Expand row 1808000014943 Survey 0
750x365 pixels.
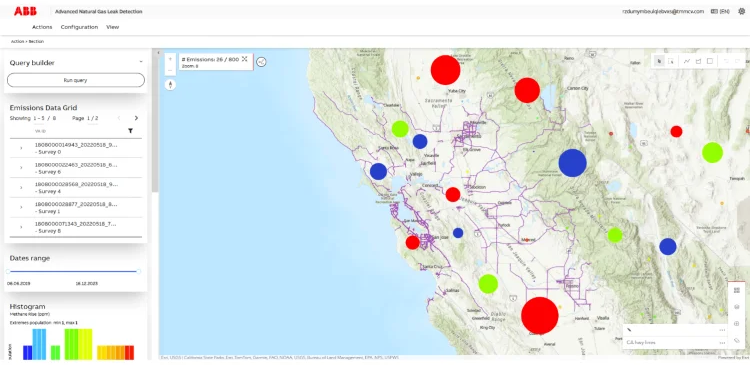tap(21, 148)
